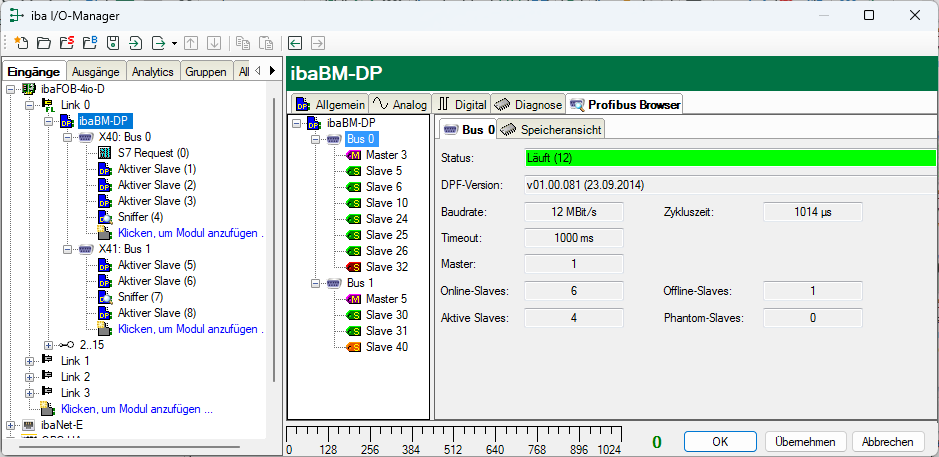Open the Analog module tab
The image size is (939, 457).
(x=399, y=104)
